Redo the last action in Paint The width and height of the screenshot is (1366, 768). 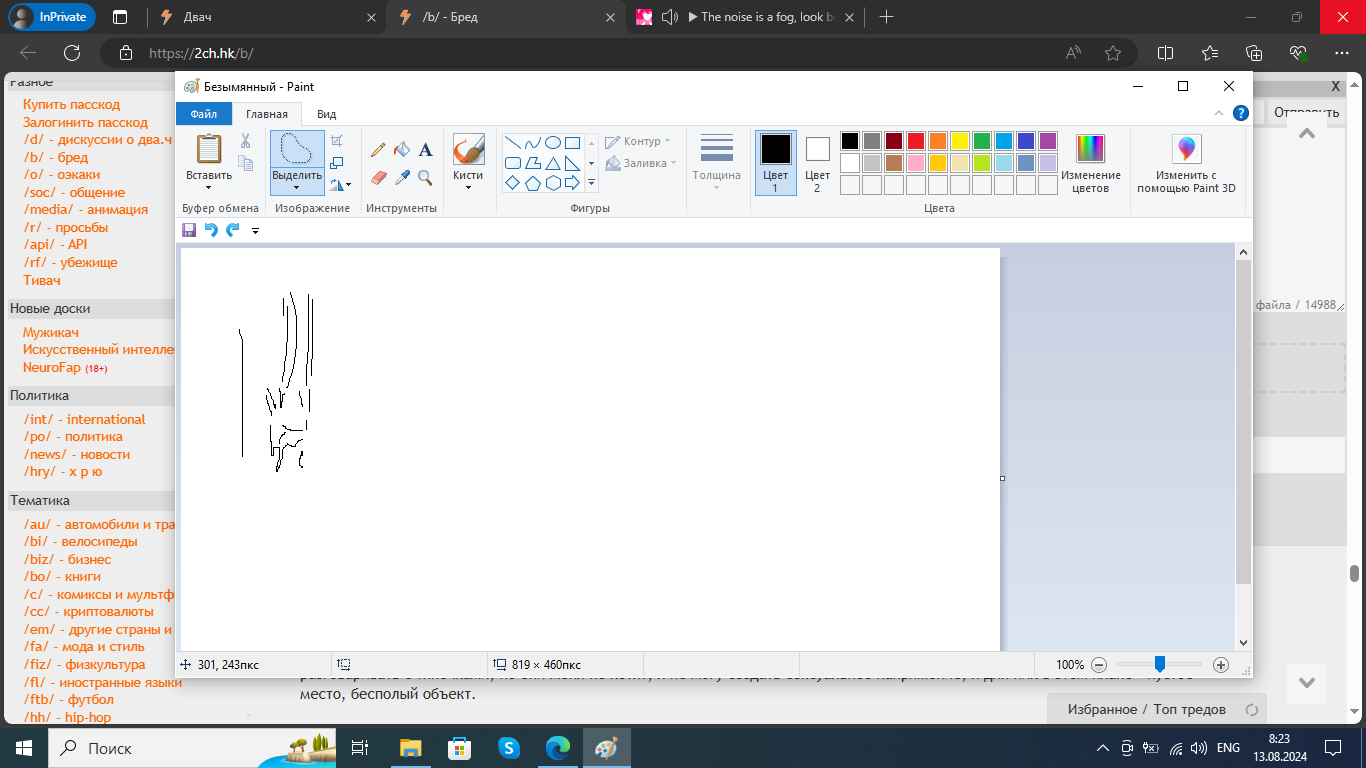coord(233,230)
